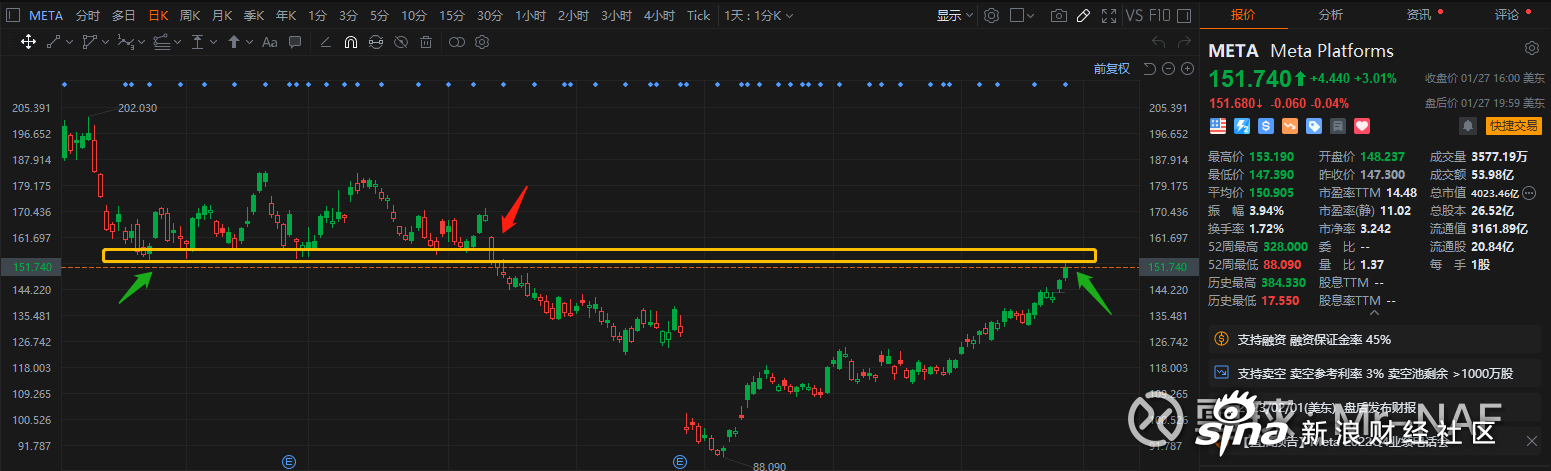Image resolution: width=1551 pixels, height=471 pixels.
Task: Switch to the 多日 timeframe tab
Action: (123, 15)
